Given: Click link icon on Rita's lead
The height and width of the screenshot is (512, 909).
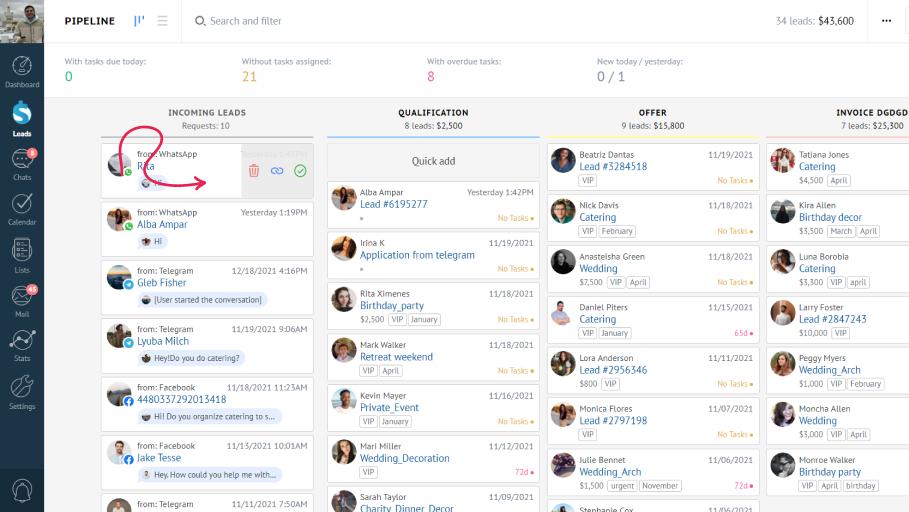Looking at the screenshot, I should pyautogui.click(x=277, y=171).
